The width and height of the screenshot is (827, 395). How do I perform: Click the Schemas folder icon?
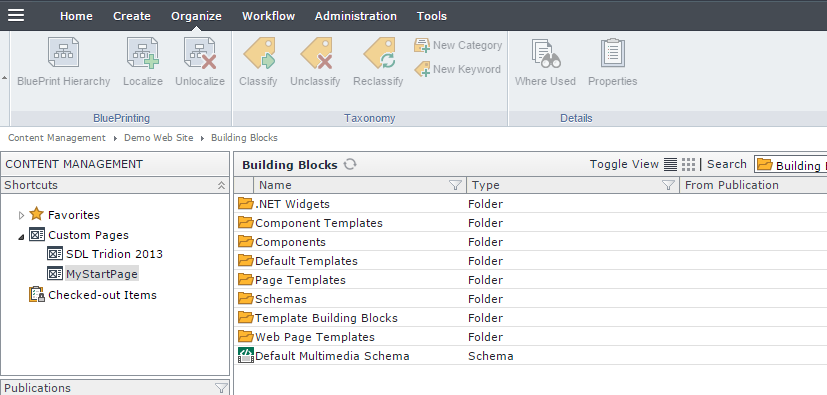coord(245,298)
